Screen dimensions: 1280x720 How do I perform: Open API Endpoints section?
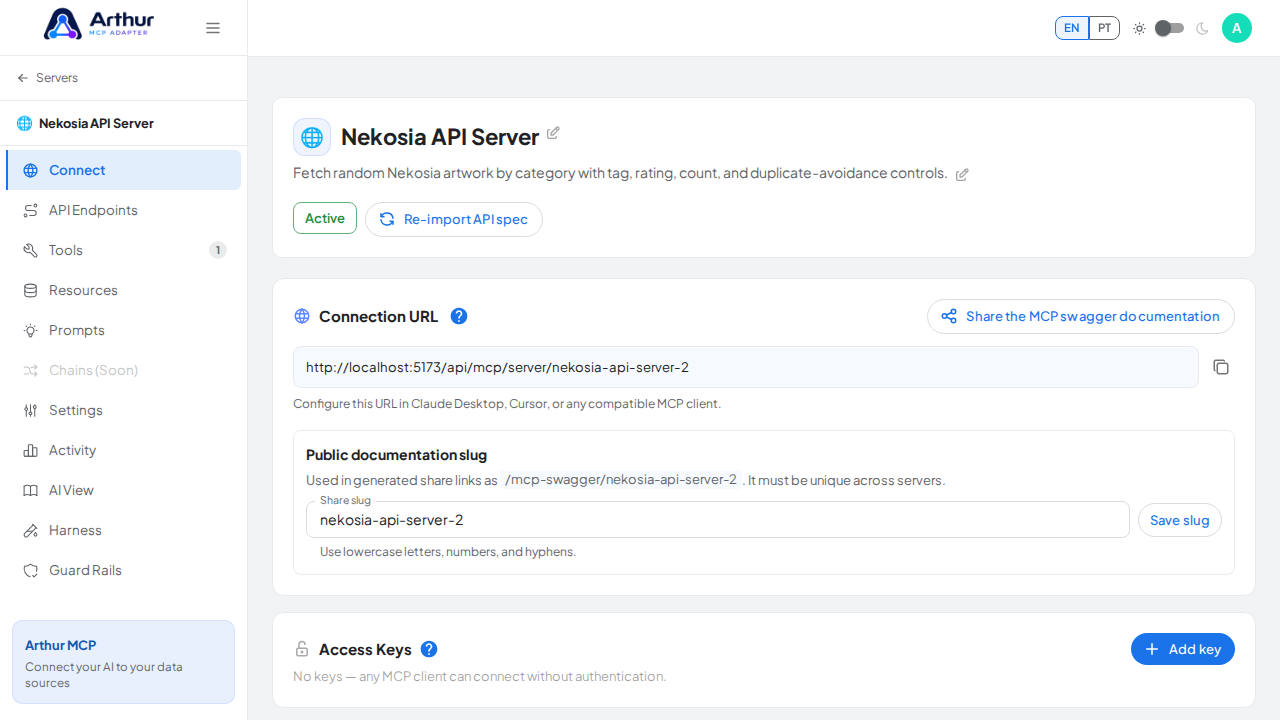123,210
